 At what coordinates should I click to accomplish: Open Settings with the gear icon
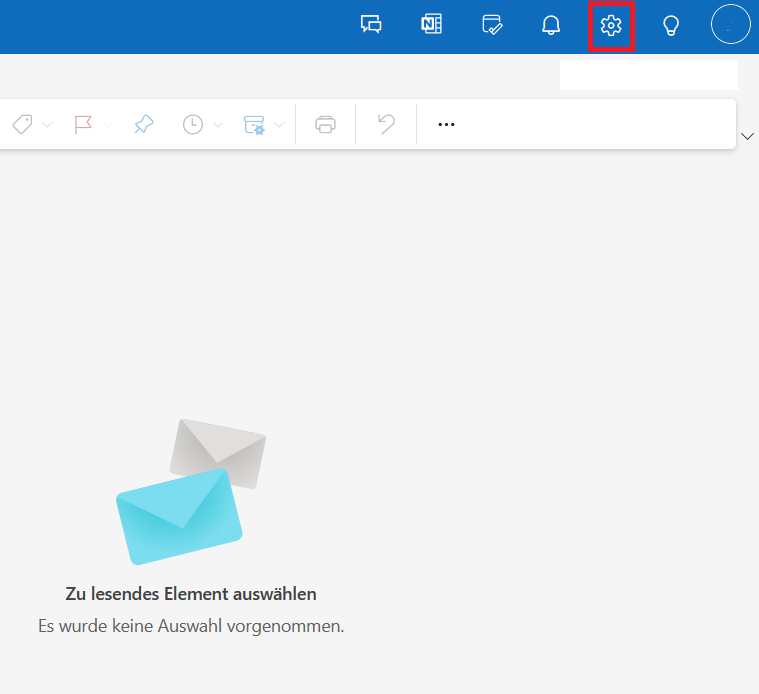(611, 26)
